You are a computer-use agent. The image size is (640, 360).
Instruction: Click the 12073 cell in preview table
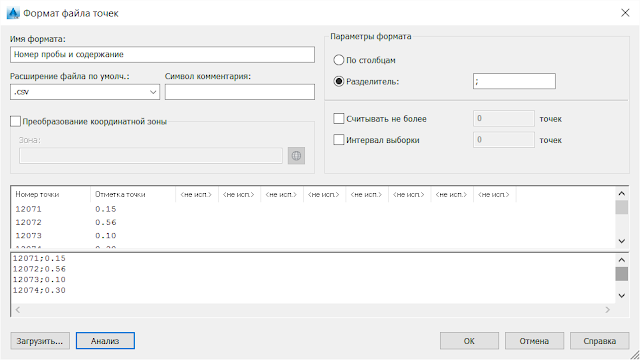(x=29, y=236)
